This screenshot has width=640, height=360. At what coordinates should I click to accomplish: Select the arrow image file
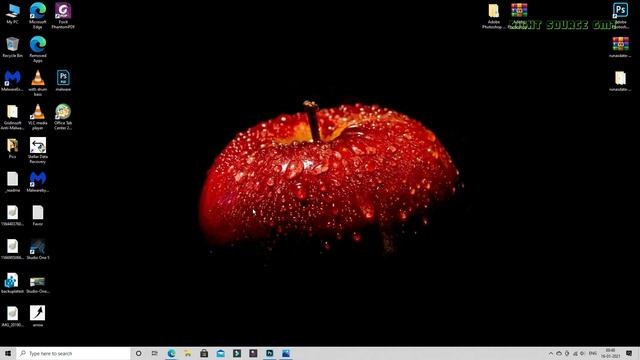coord(38,316)
